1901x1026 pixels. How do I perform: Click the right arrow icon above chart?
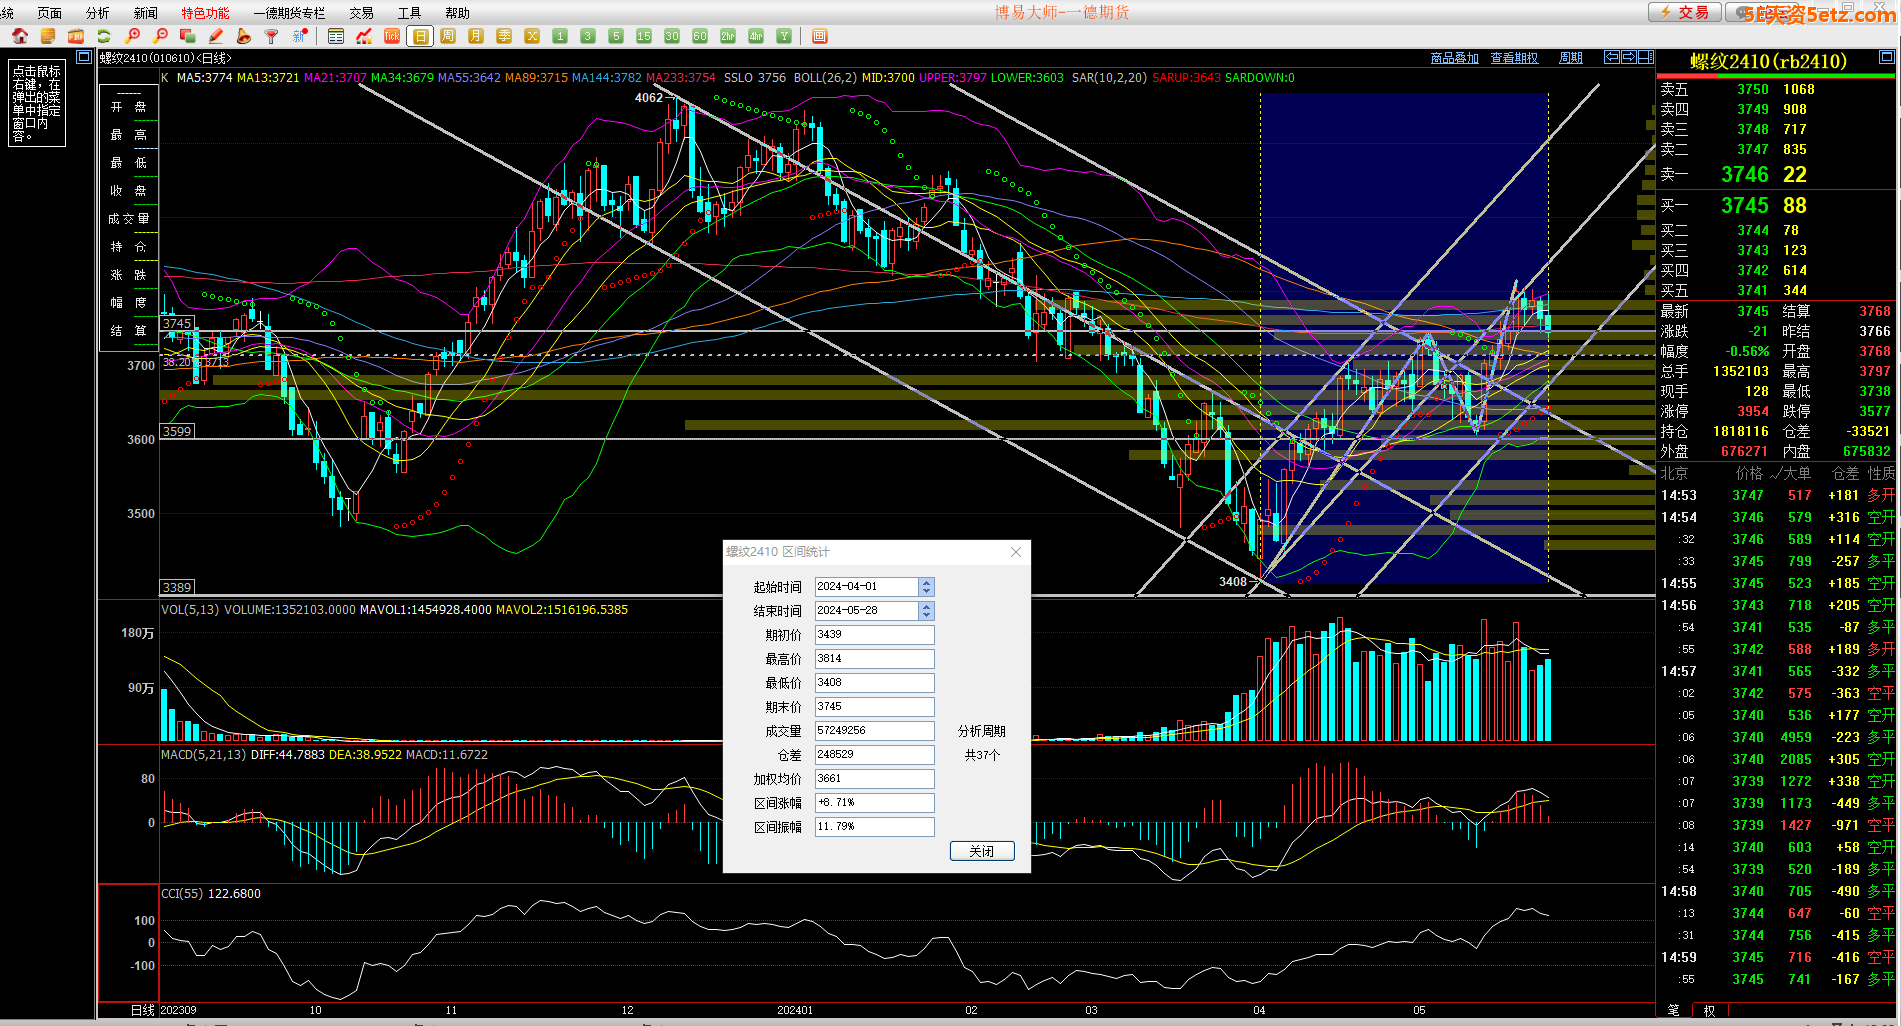pos(1628,57)
